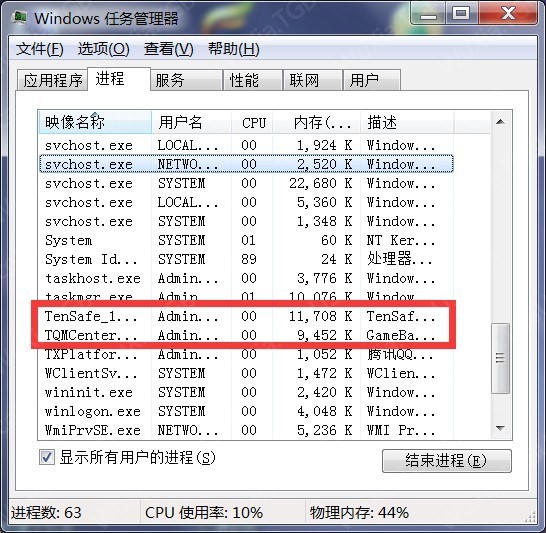This screenshot has height=533, width=546.
Task: Click CPU 使用率: 10% status entry
Action: pos(204,512)
